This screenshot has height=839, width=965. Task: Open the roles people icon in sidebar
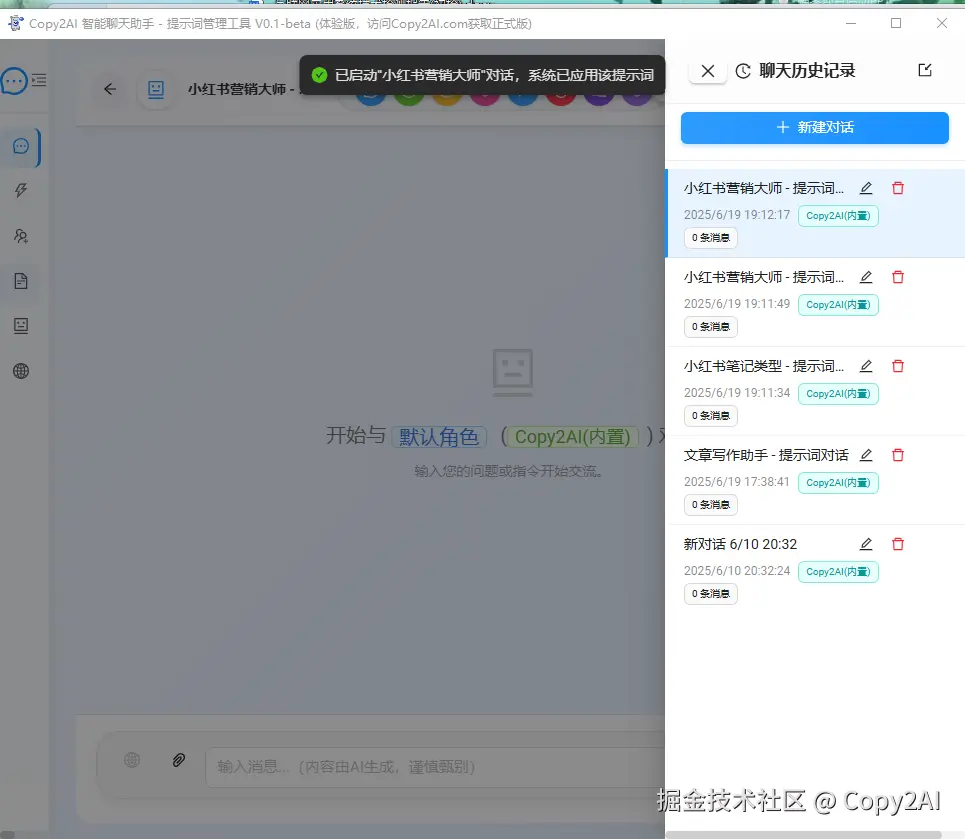click(x=21, y=236)
